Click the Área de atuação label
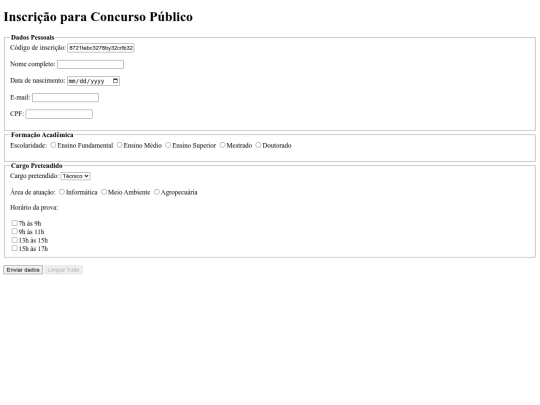This screenshot has width=540, height=405. pos(33,193)
